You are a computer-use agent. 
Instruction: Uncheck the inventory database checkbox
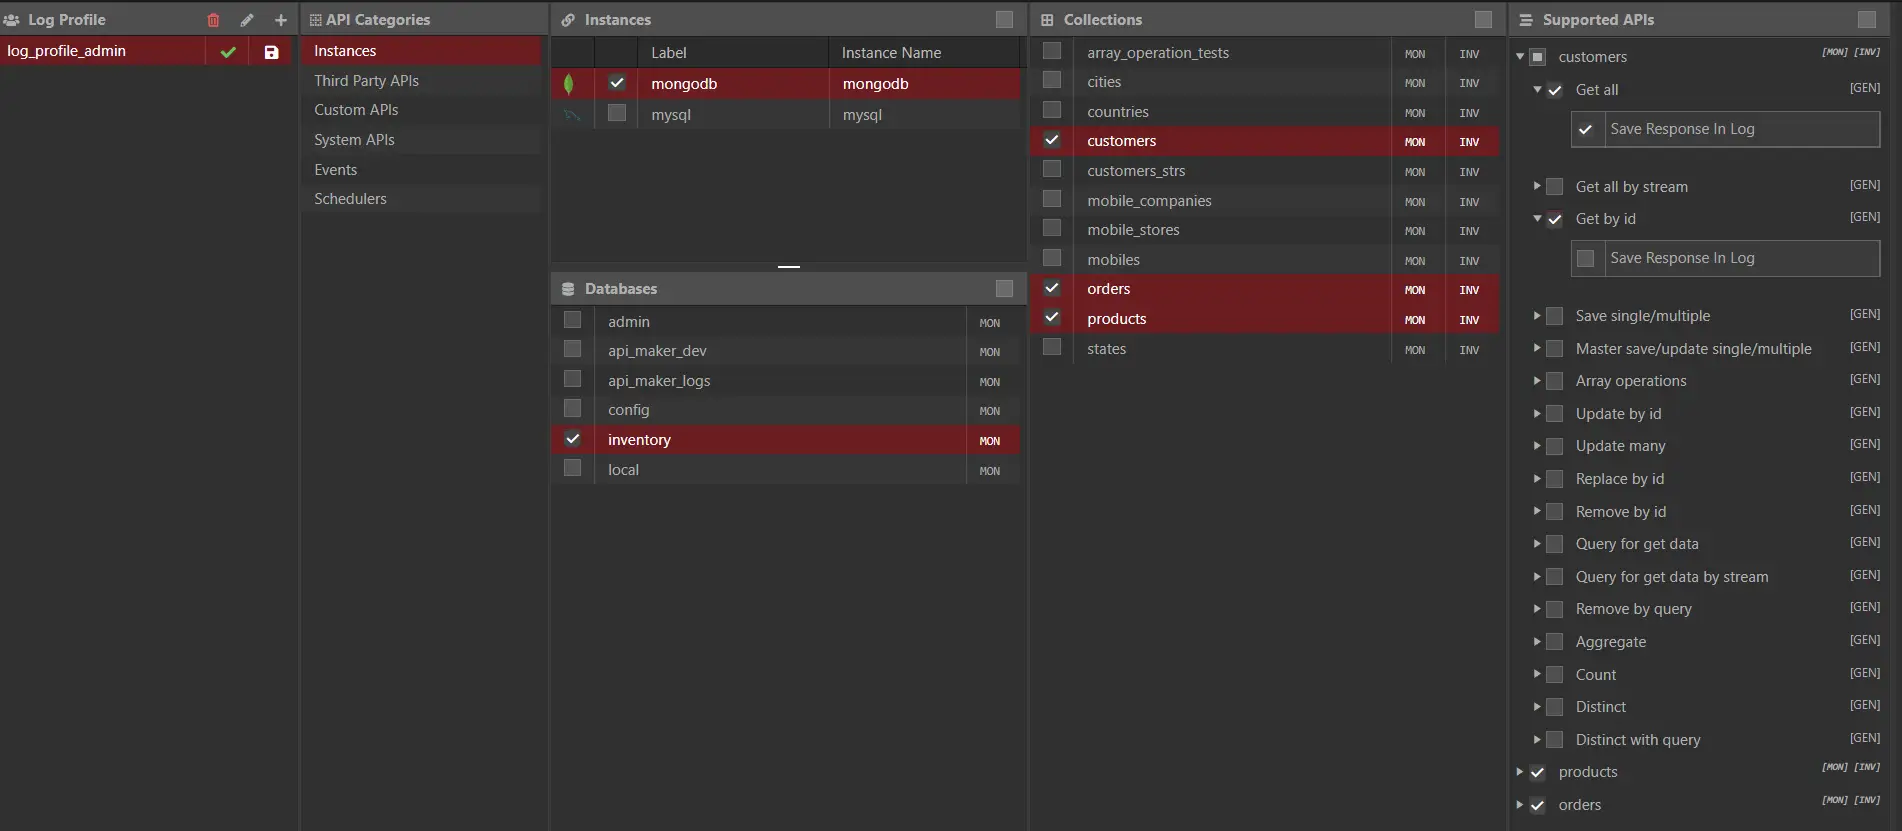pos(572,438)
